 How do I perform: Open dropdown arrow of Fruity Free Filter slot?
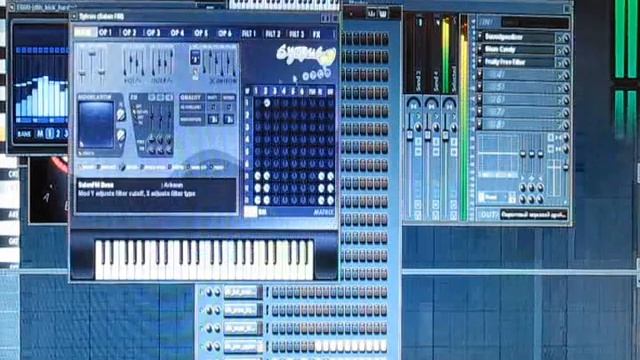tap(480, 62)
